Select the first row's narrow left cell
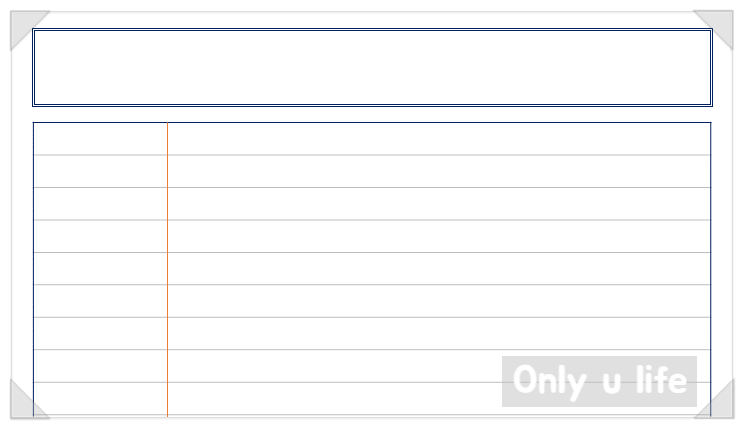This screenshot has height=429, width=744. click(x=100, y=139)
